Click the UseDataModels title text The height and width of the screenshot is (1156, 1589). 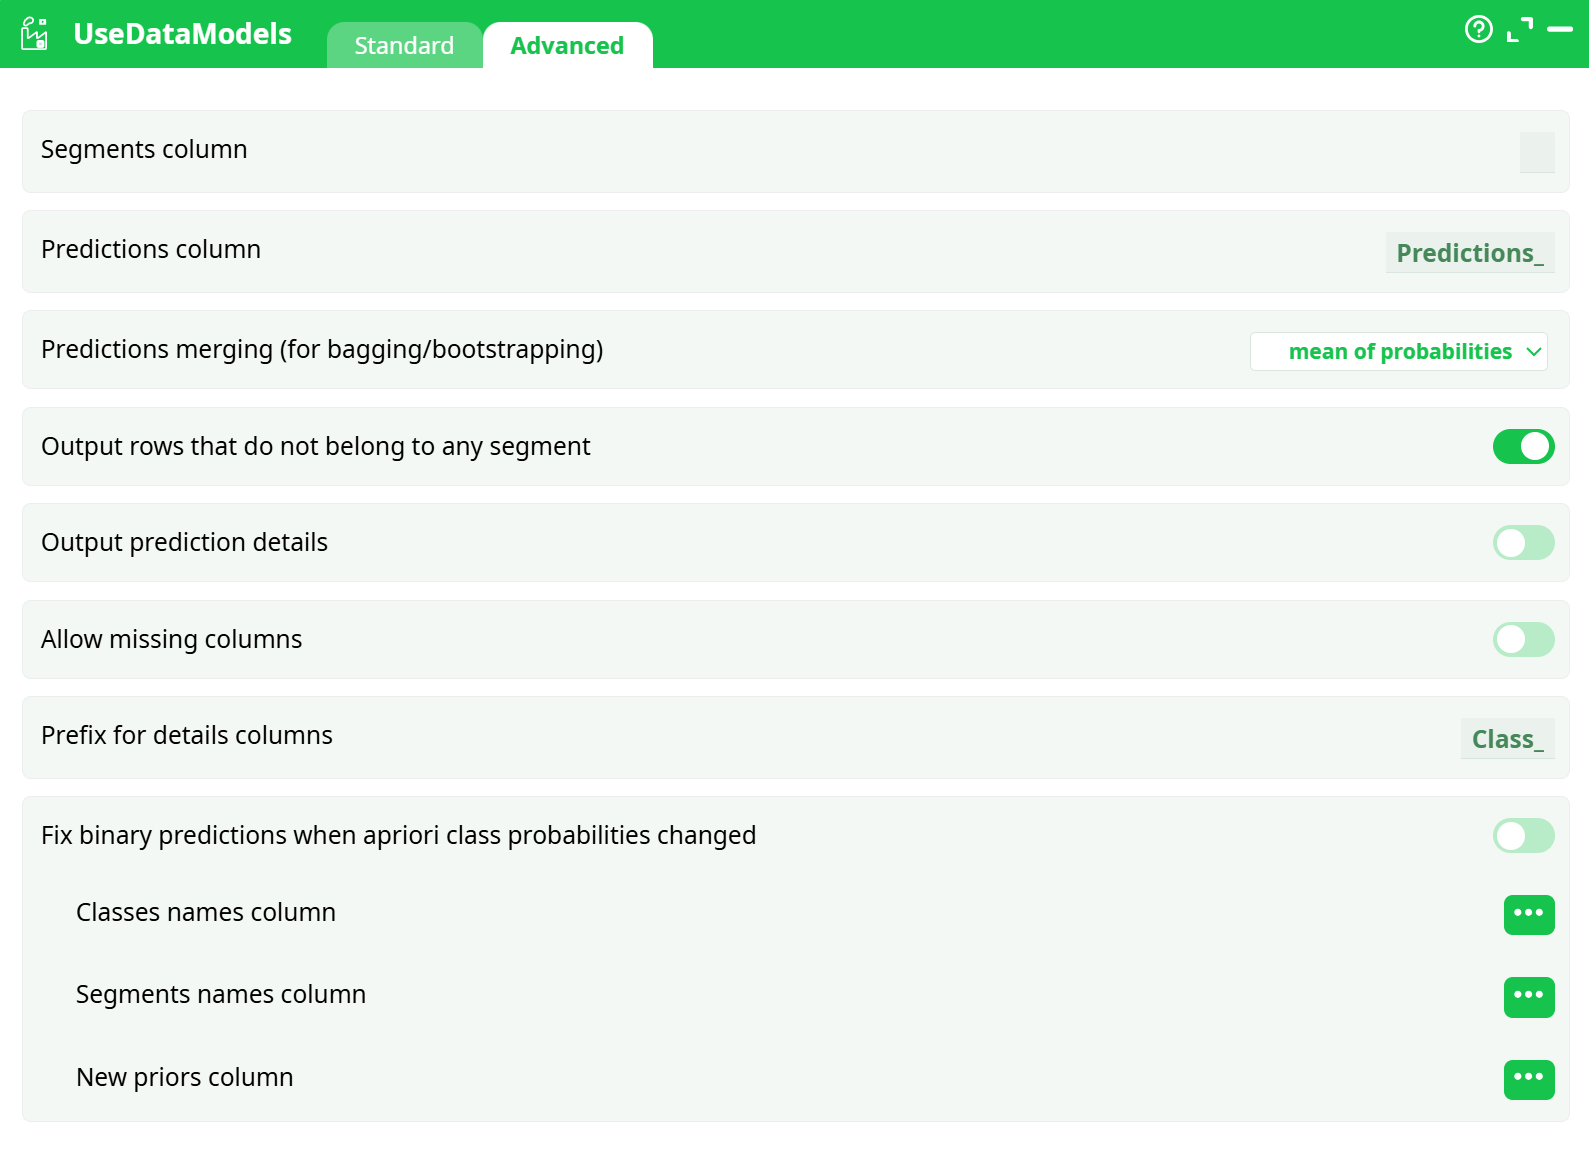[x=182, y=34]
